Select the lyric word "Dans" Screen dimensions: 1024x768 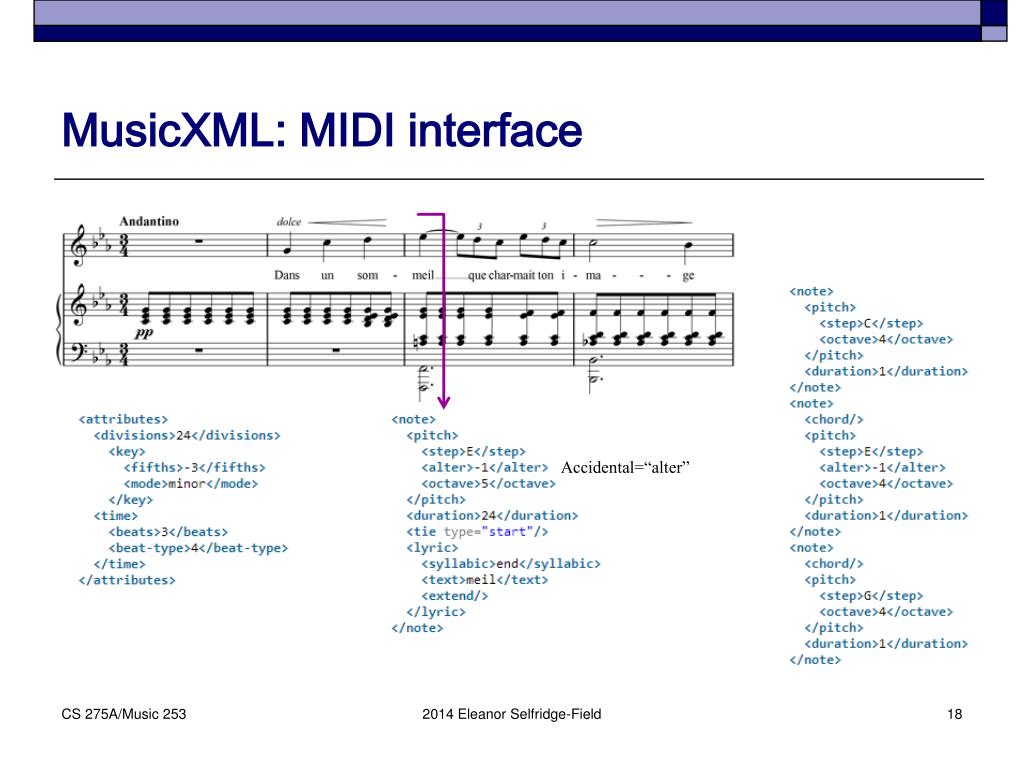pyautogui.click(x=287, y=275)
